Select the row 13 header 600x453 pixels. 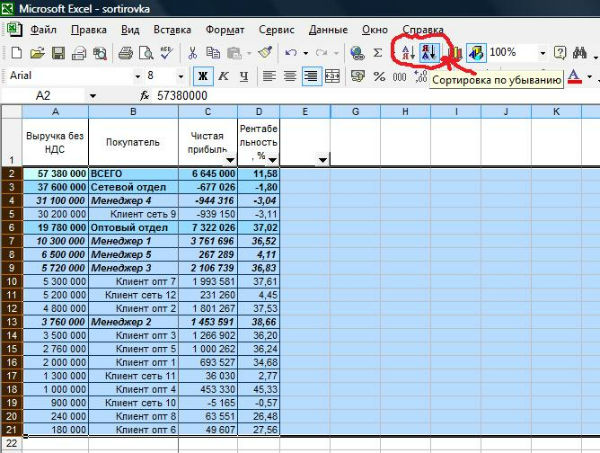tap(11, 323)
